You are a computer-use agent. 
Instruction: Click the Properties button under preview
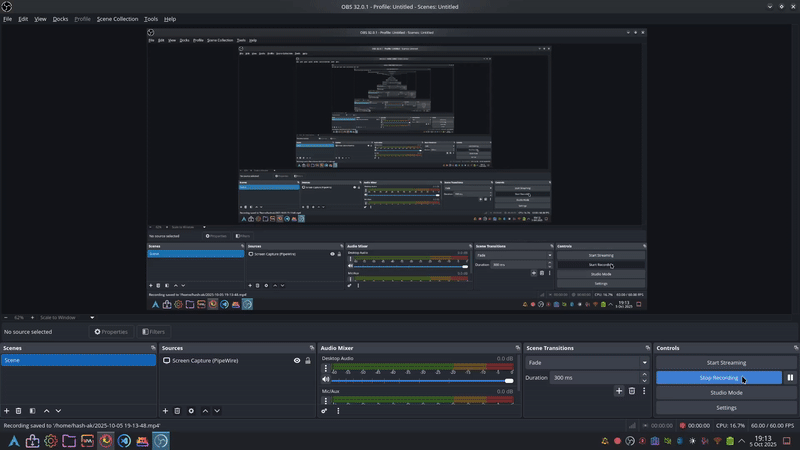coord(111,332)
